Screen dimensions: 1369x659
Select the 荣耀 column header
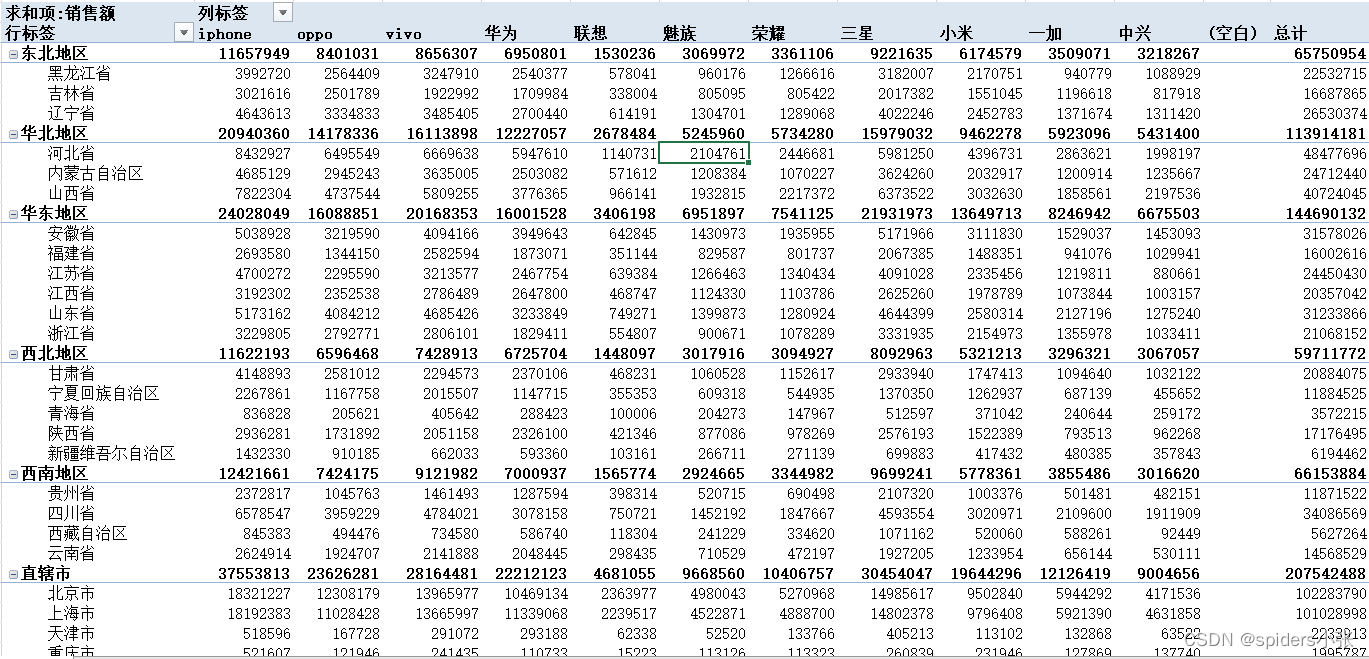pyautogui.click(x=768, y=33)
